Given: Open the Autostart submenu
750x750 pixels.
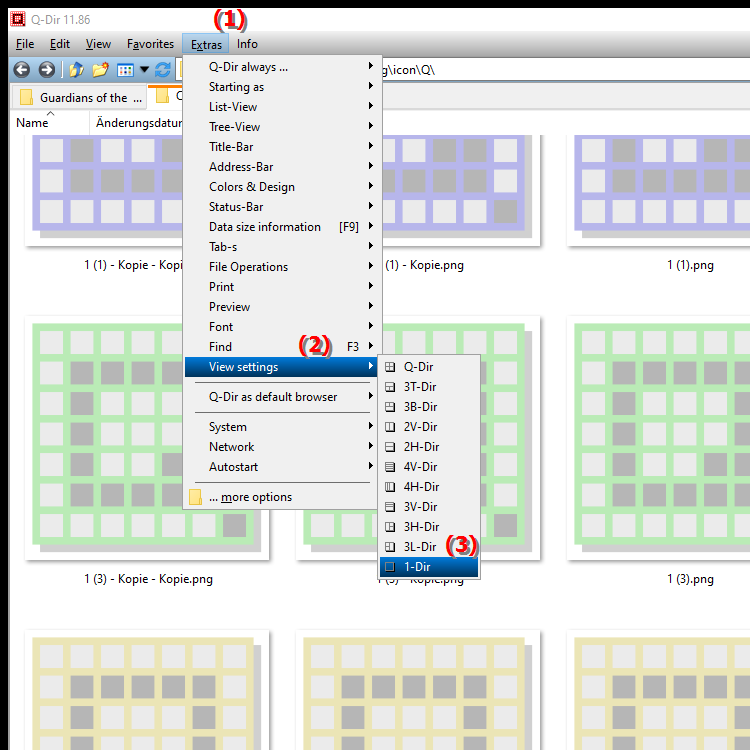Looking at the screenshot, I should (x=282, y=467).
